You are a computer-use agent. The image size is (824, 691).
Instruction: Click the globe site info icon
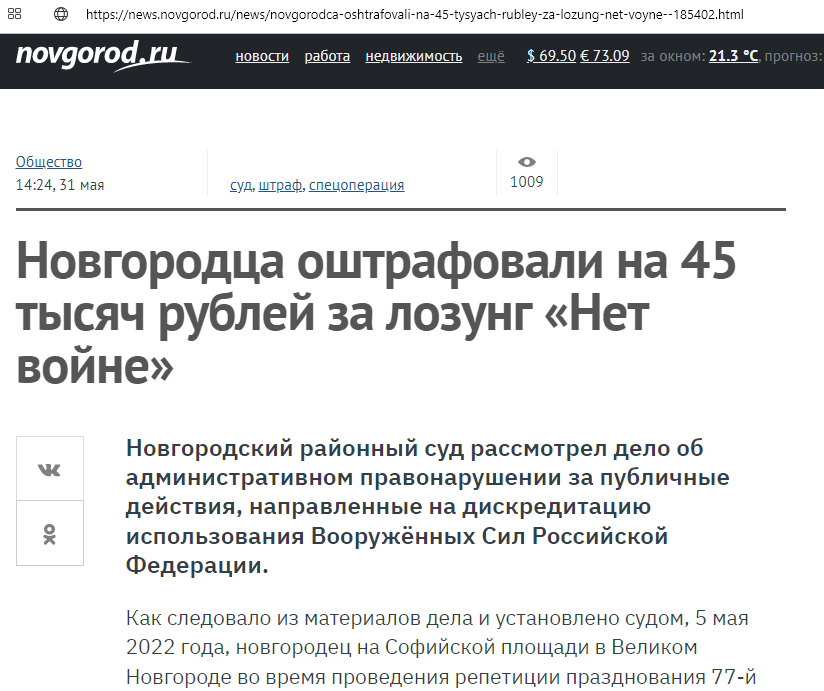(x=61, y=16)
